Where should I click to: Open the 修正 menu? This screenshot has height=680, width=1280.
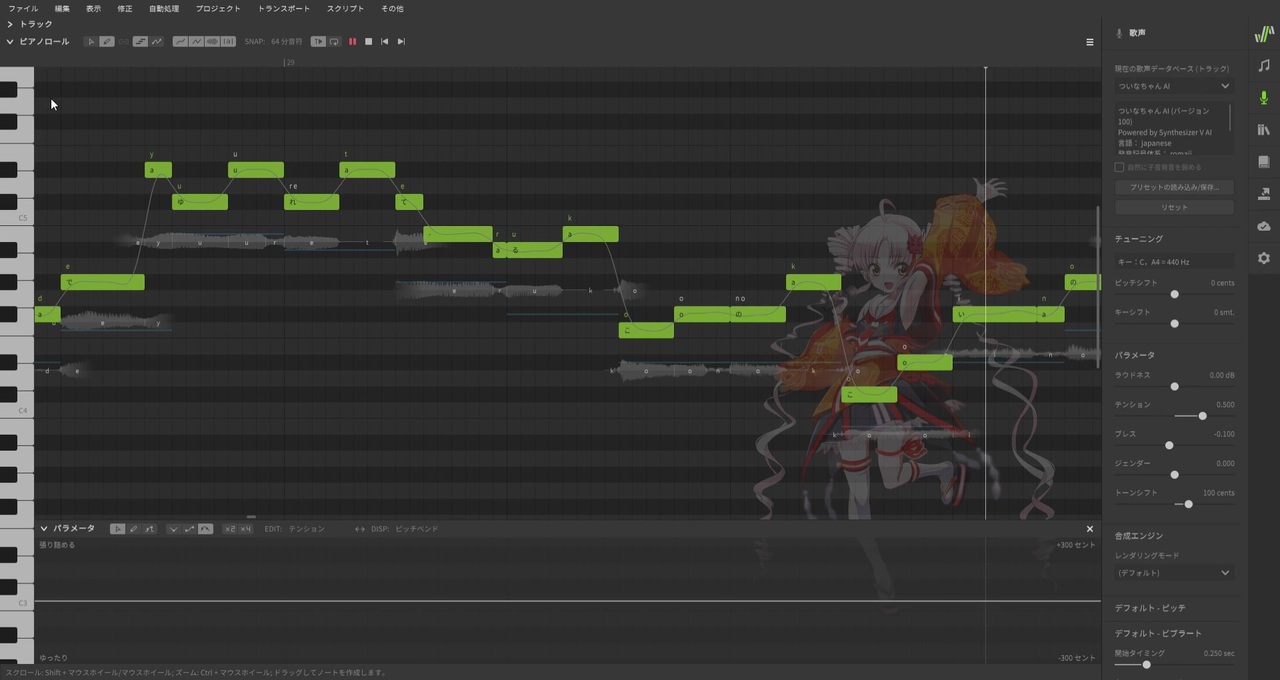point(125,8)
